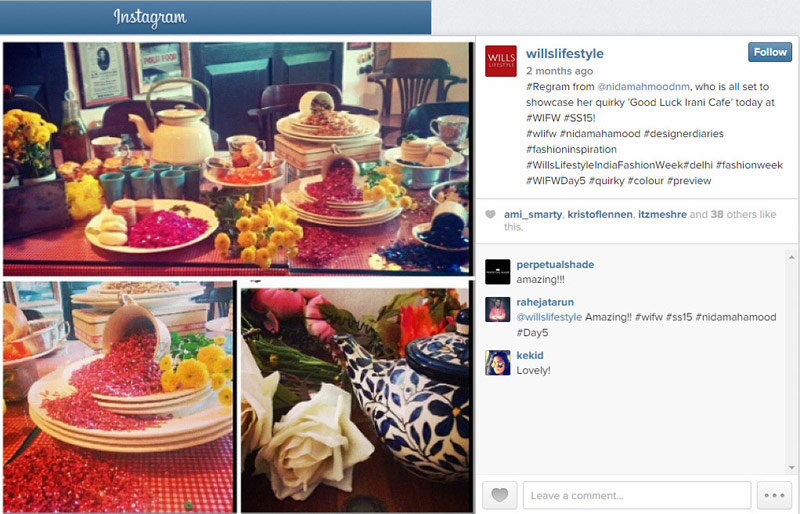Open kristoflennen's profile from likes
The image size is (800, 514).
click(600, 214)
